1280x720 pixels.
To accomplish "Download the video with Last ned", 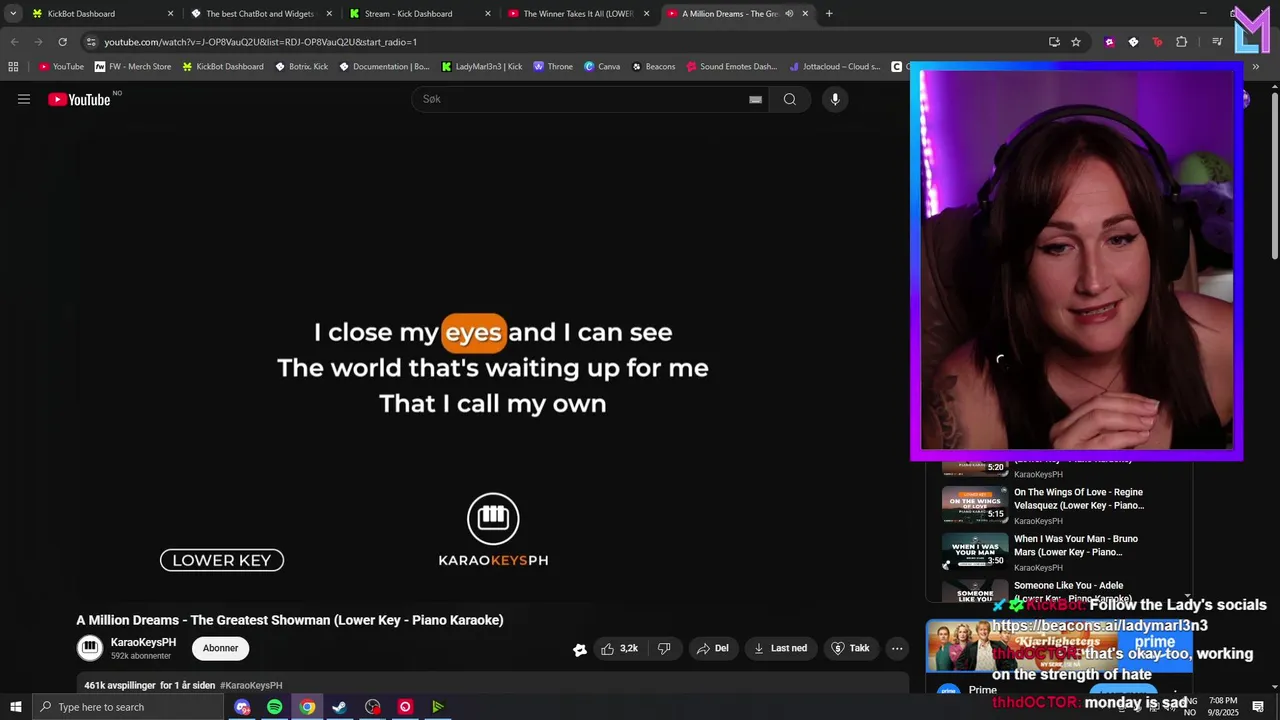I will pos(780,648).
